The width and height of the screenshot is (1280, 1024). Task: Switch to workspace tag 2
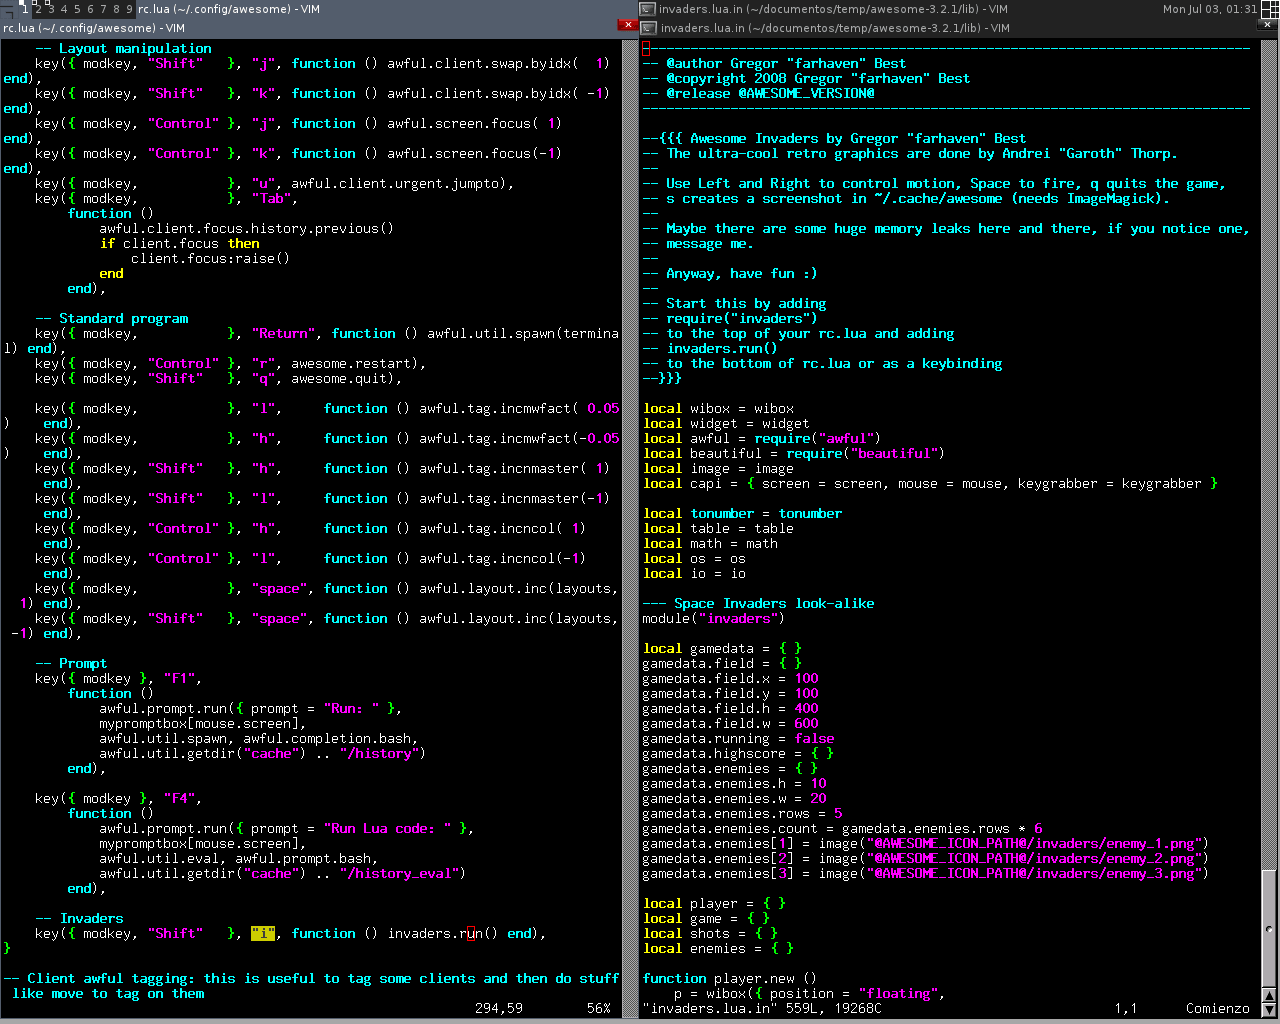[38, 9]
